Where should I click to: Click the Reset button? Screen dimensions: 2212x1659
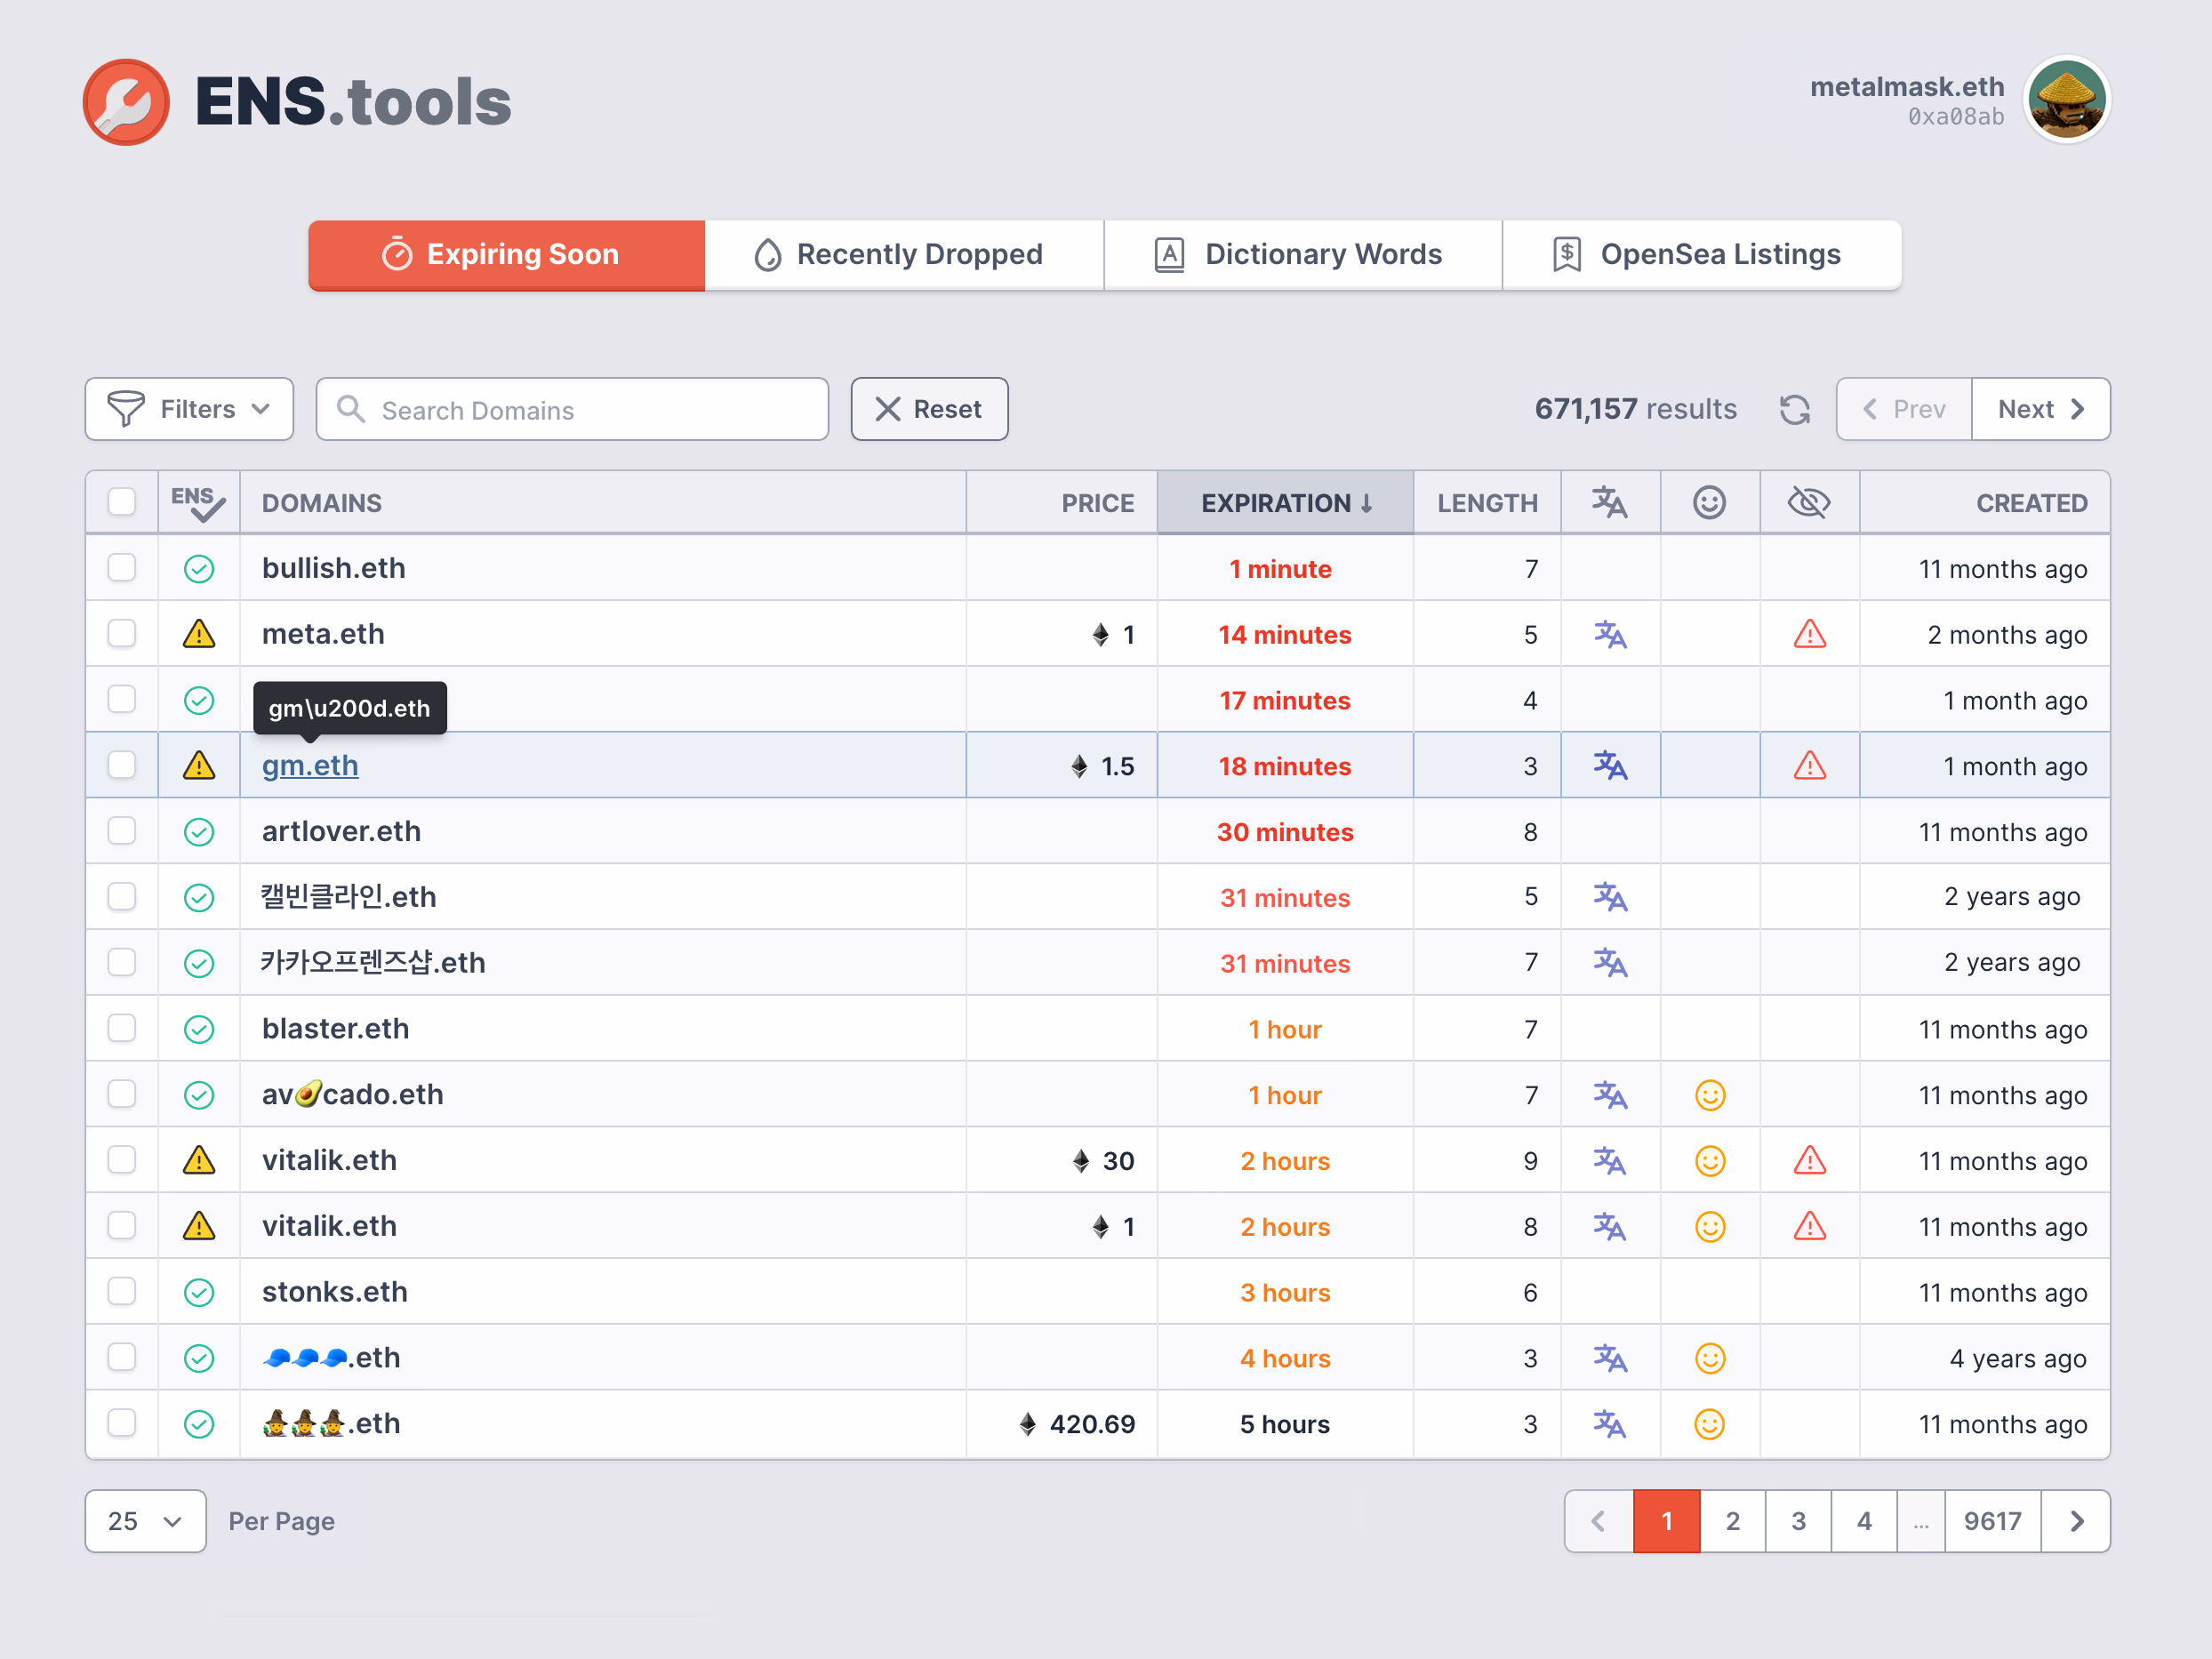coord(929,409)
